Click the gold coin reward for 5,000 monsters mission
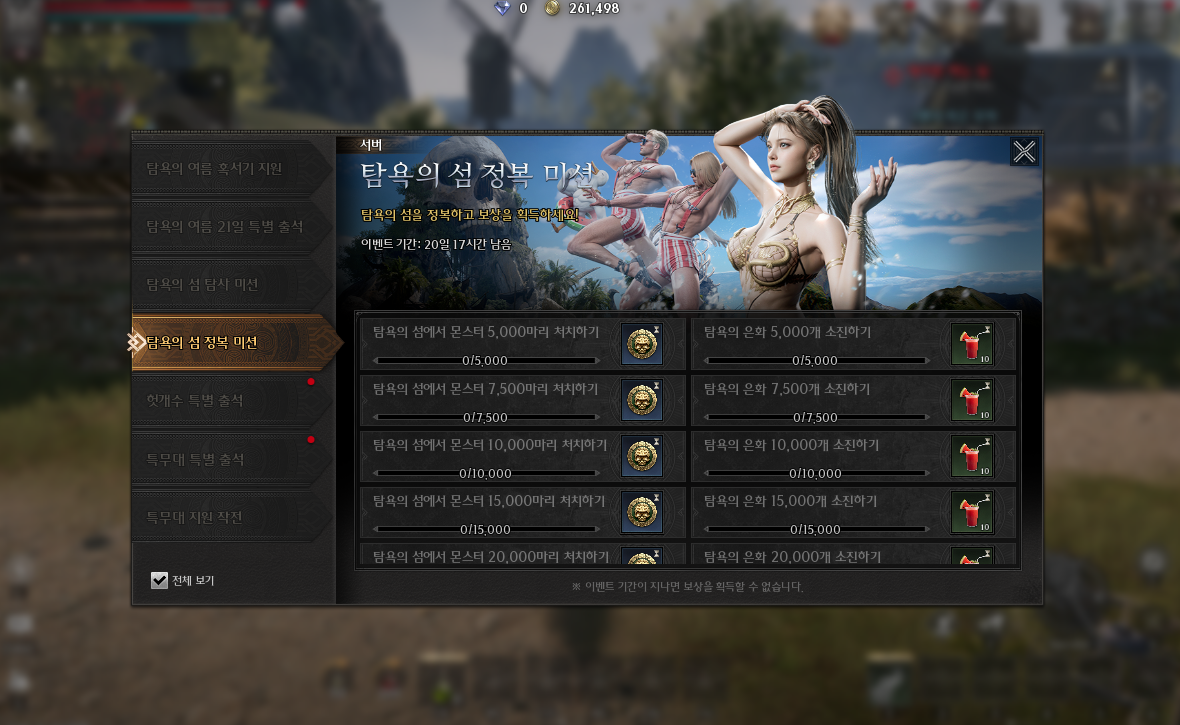1180x725 pixels. 642,344
